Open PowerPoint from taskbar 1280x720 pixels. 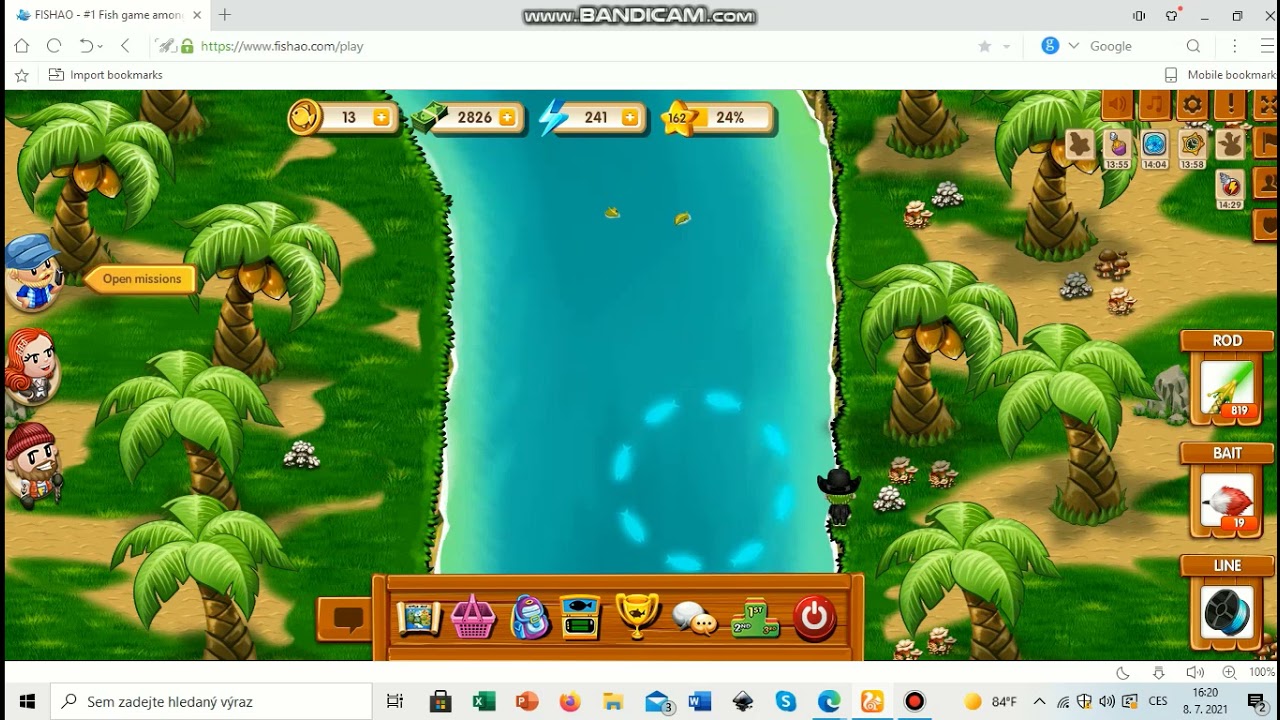point(527,702)
